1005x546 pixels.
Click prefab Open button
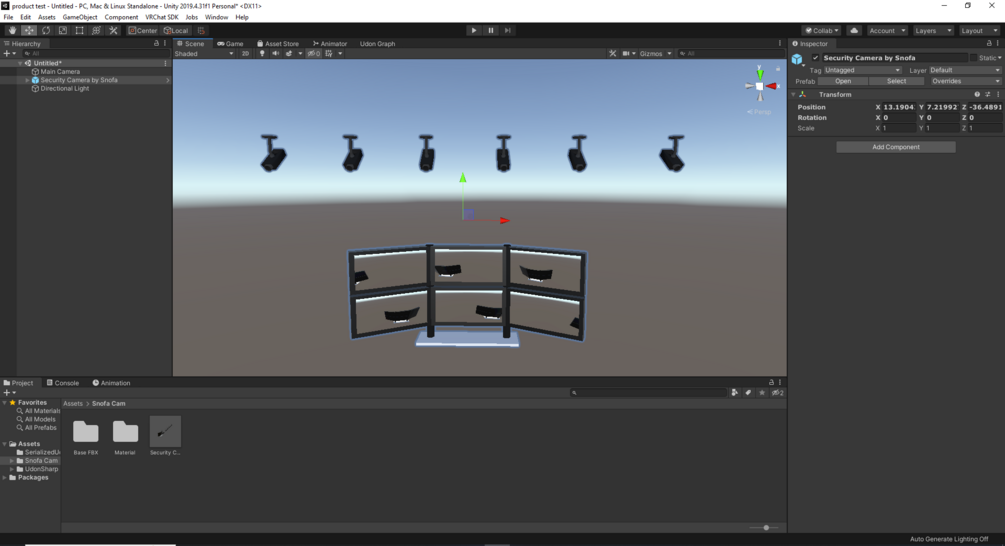(x=843, y=81)
